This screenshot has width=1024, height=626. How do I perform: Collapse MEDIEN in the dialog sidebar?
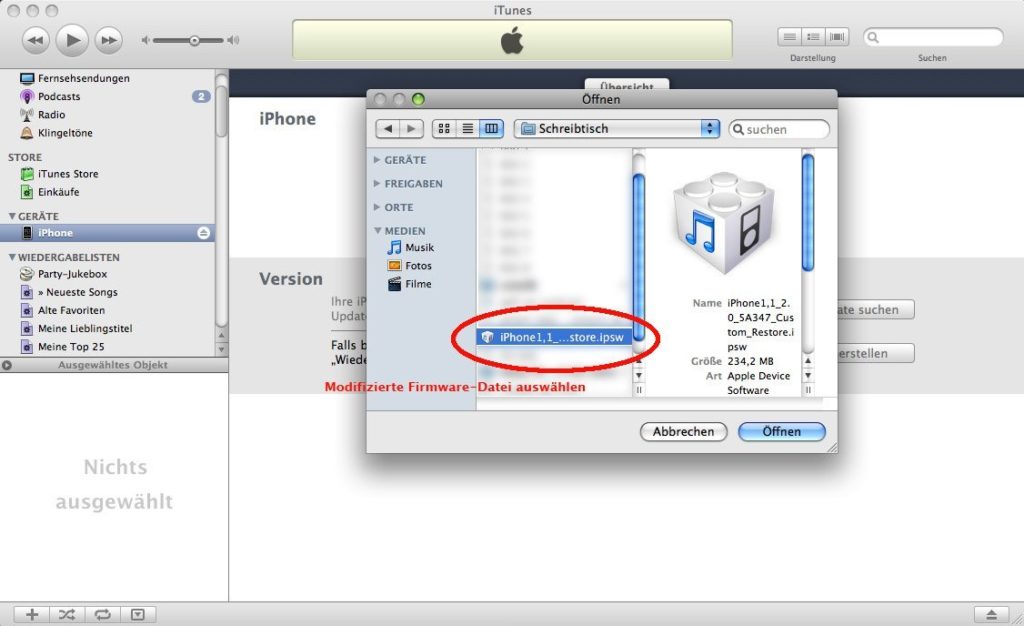[377, 230]
